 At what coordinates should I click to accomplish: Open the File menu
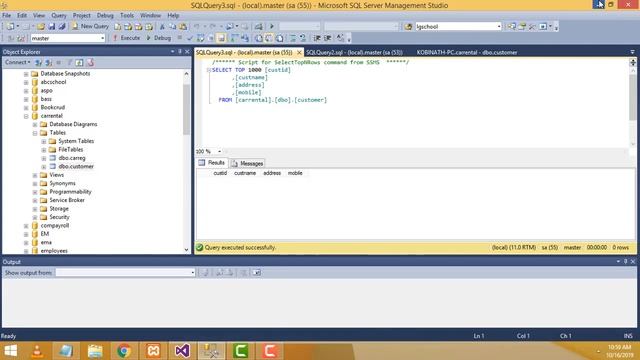(7, 16)
